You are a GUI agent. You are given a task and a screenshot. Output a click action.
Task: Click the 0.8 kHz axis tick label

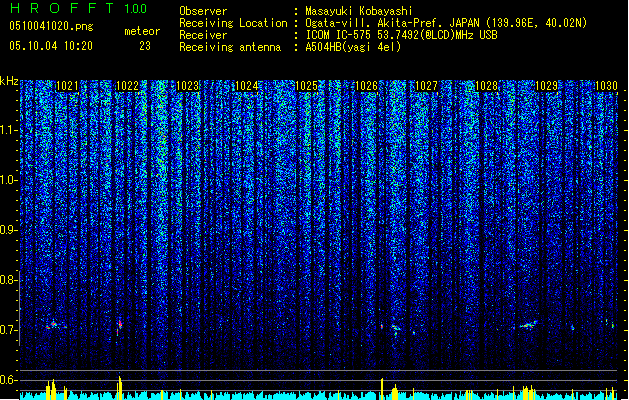[8, 280]
